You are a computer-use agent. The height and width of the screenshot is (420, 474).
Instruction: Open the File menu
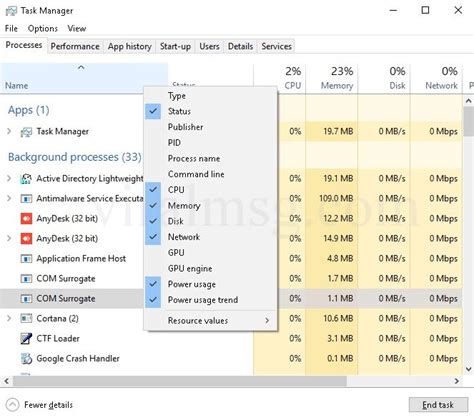(x=11, y=29)
